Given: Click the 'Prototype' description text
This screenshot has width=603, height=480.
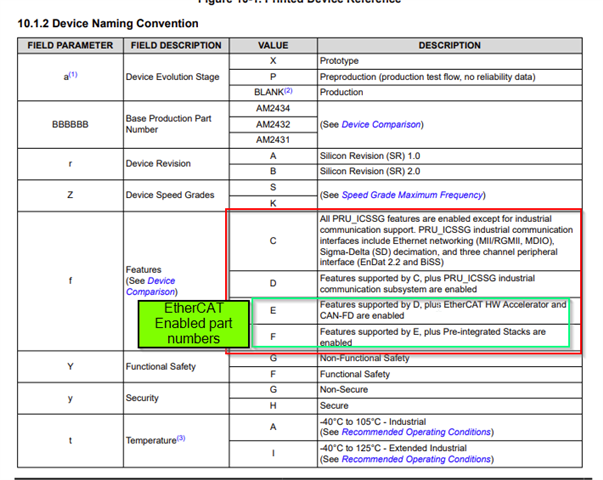Looking at the screenshot, I should click(339, 61).
